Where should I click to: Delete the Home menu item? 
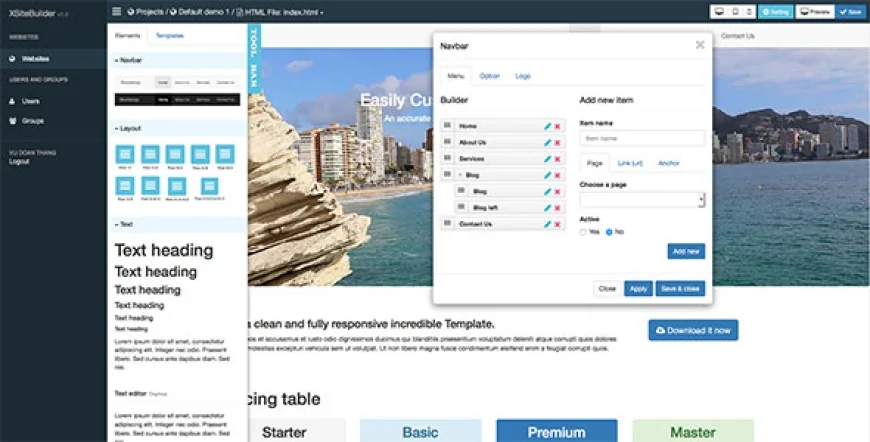coord(557,126)
